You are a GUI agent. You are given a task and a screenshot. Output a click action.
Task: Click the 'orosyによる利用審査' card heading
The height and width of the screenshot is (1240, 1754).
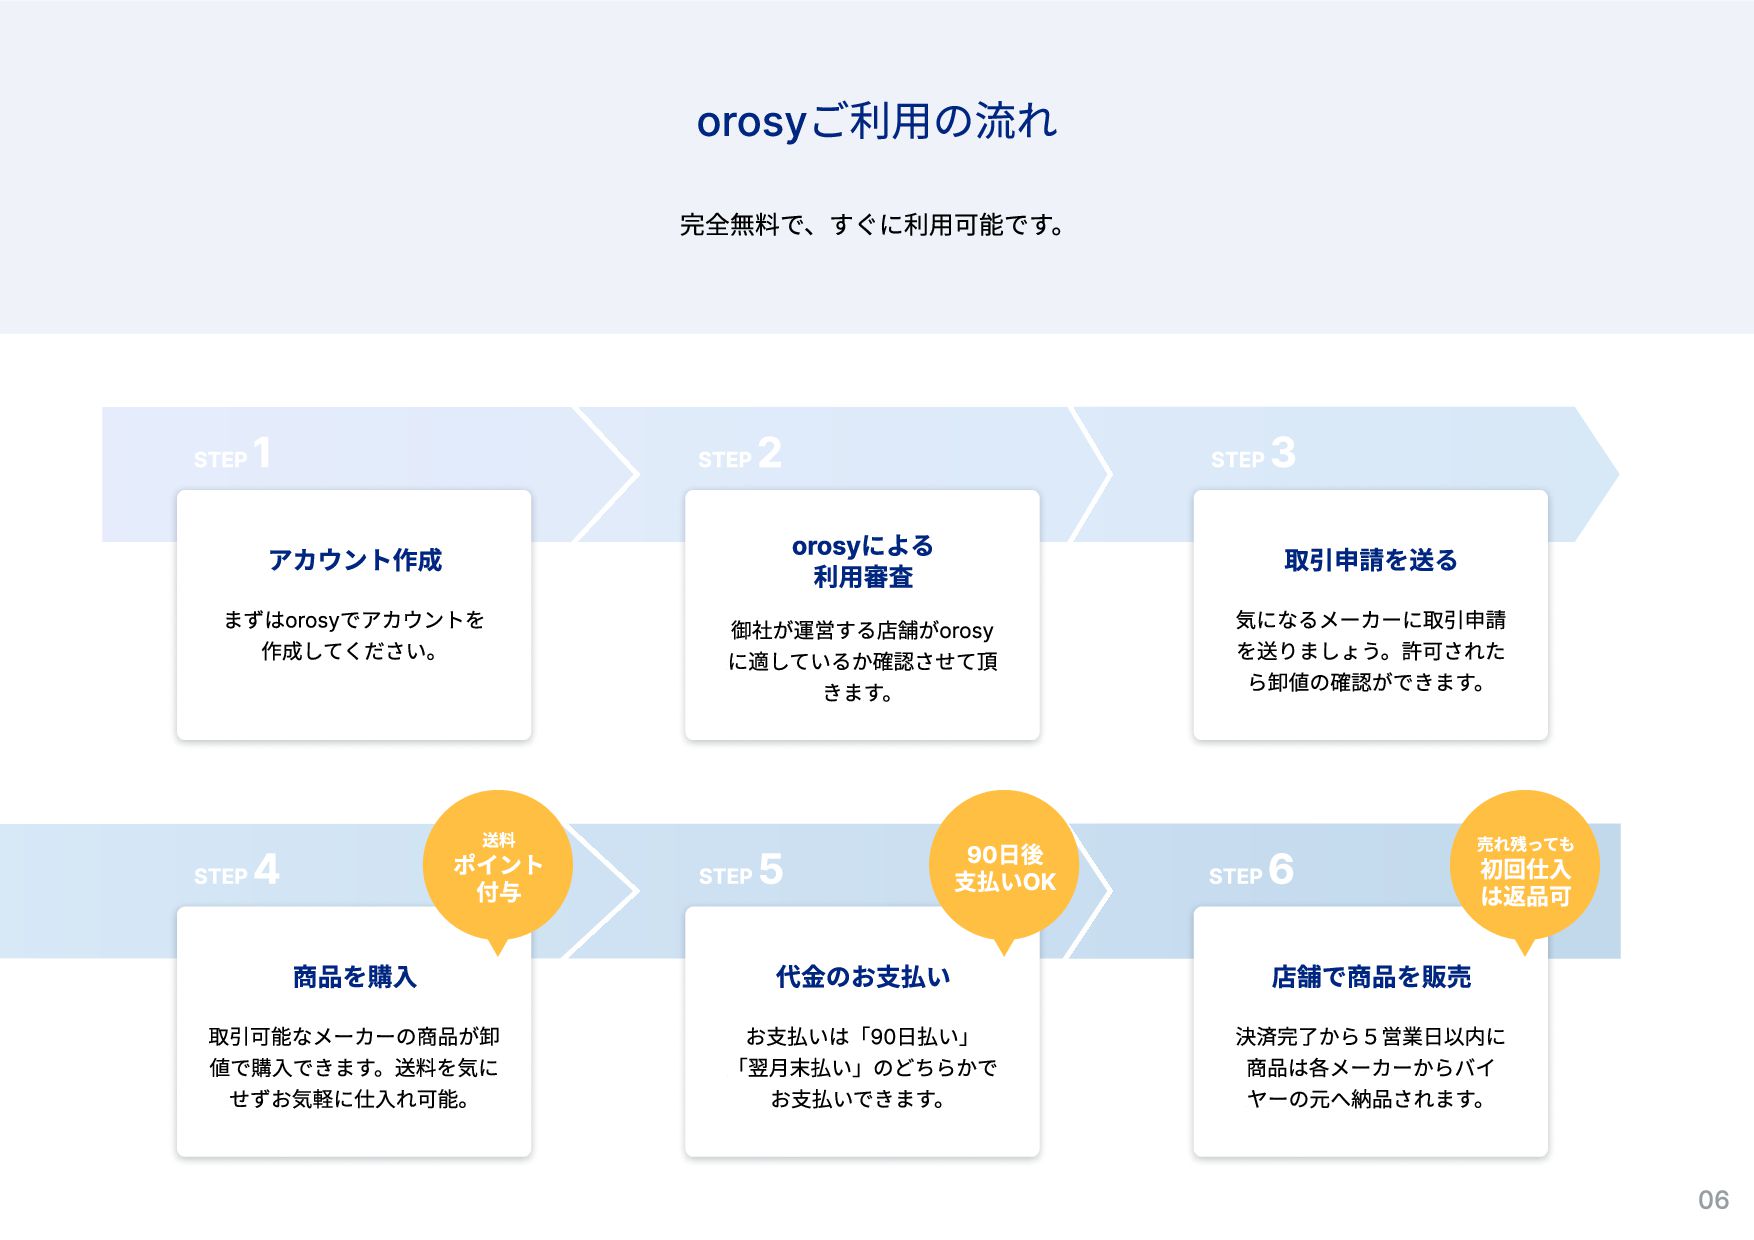click(863, 561)
